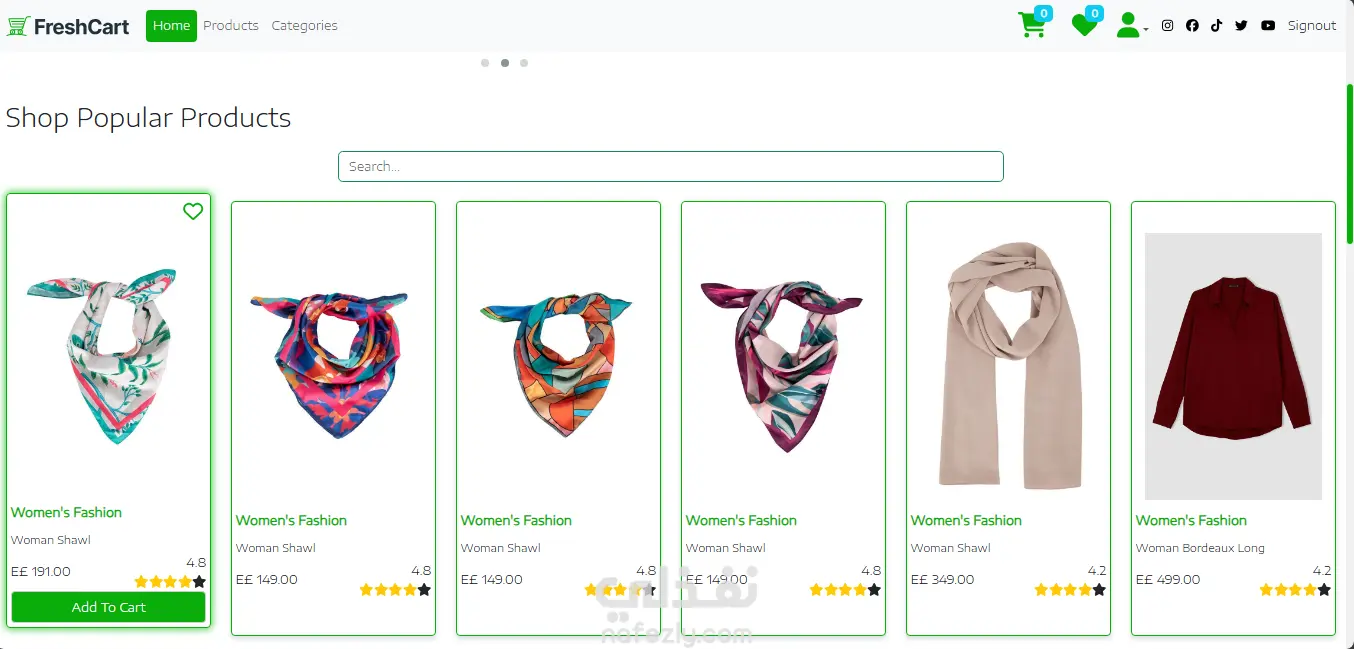Image resolution: width=1354 pixels, height=649 pixels.
Task: Sign out using the Signout link
Action: pos(1312,26)
